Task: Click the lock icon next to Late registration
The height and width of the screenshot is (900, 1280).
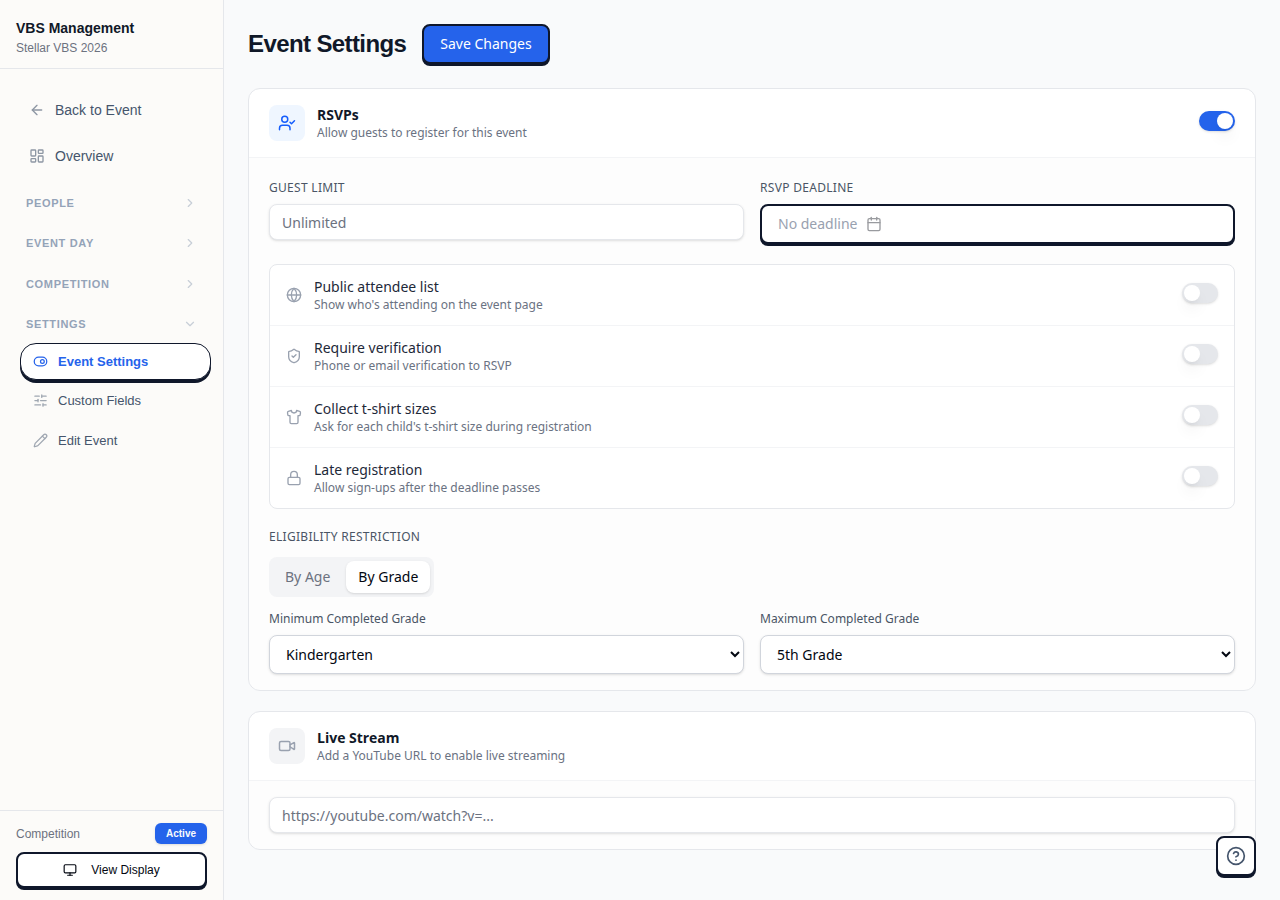Action: [294, 478]
